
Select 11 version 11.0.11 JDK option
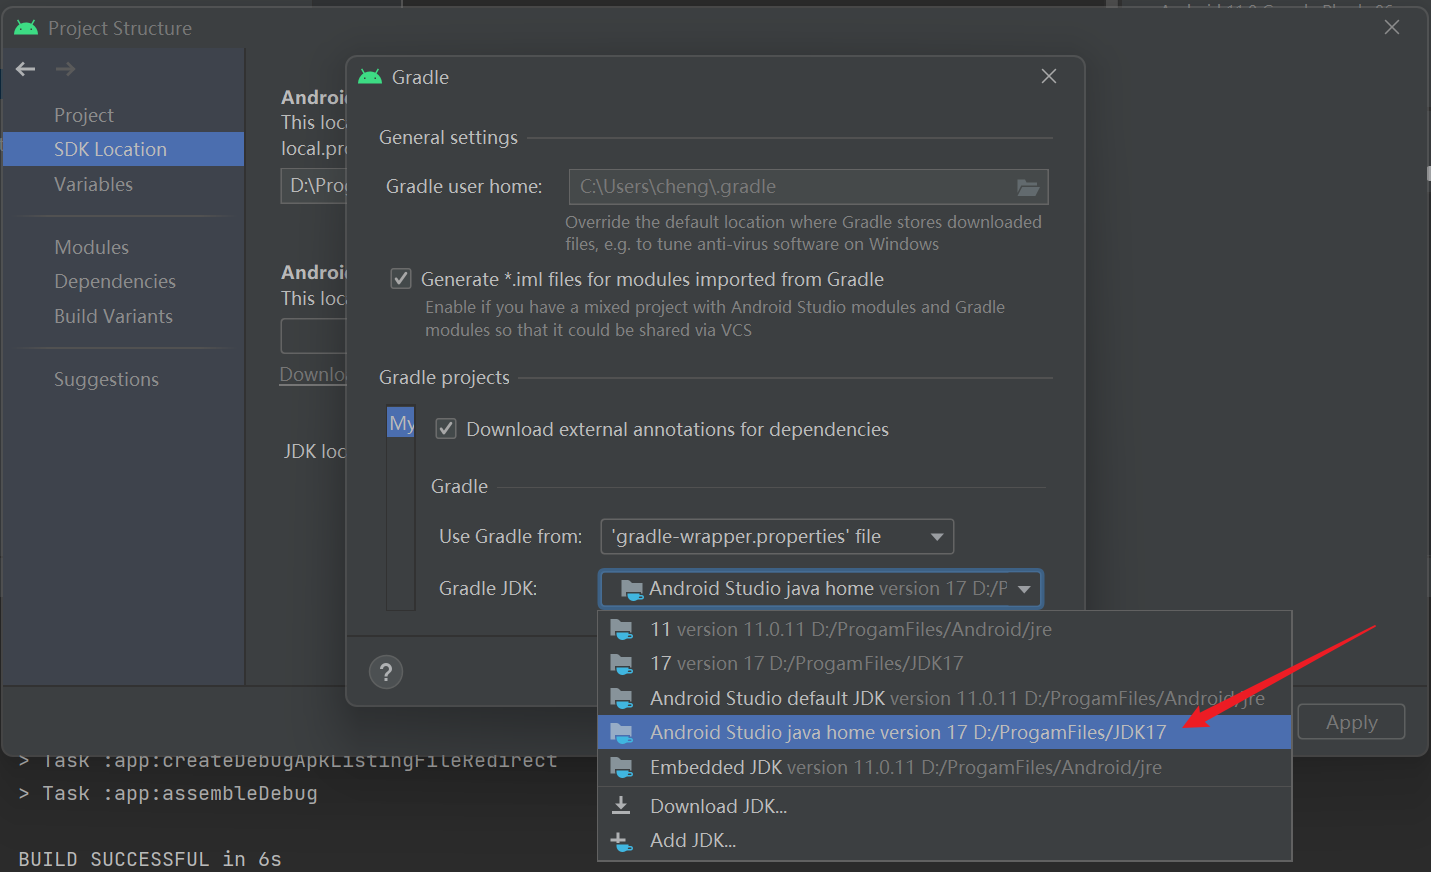(x=944, y=630)
